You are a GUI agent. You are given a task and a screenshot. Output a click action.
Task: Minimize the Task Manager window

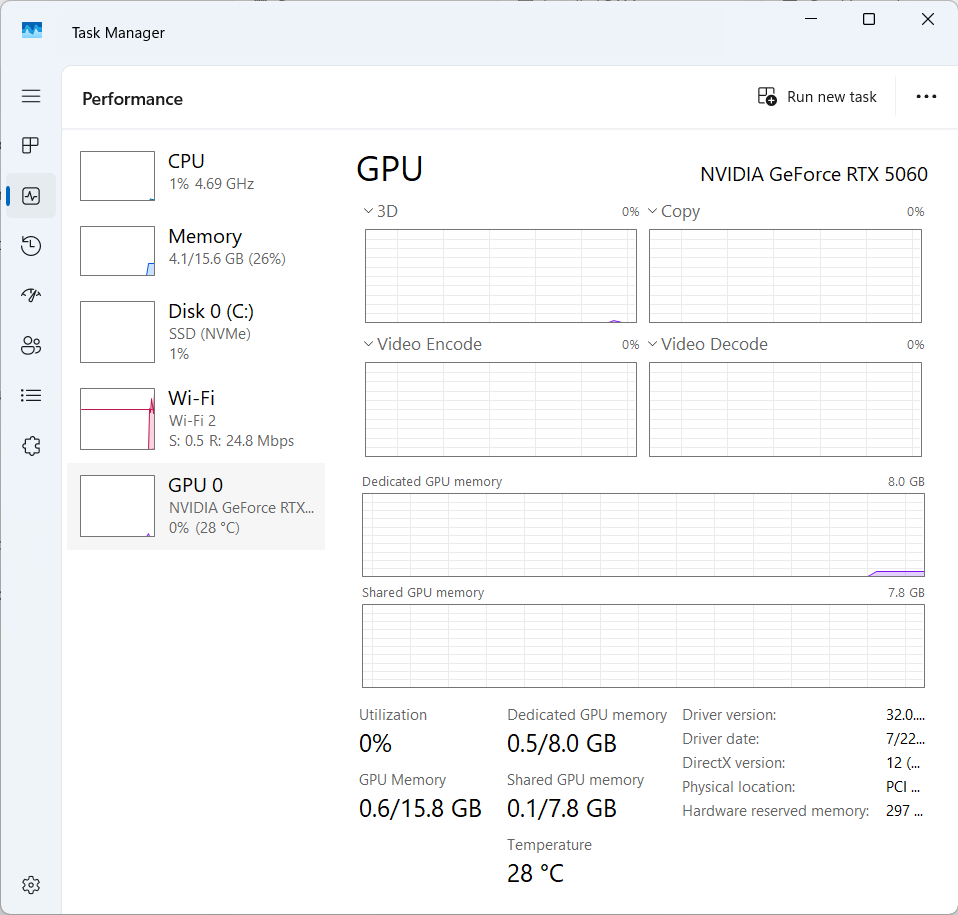point(811,19)
